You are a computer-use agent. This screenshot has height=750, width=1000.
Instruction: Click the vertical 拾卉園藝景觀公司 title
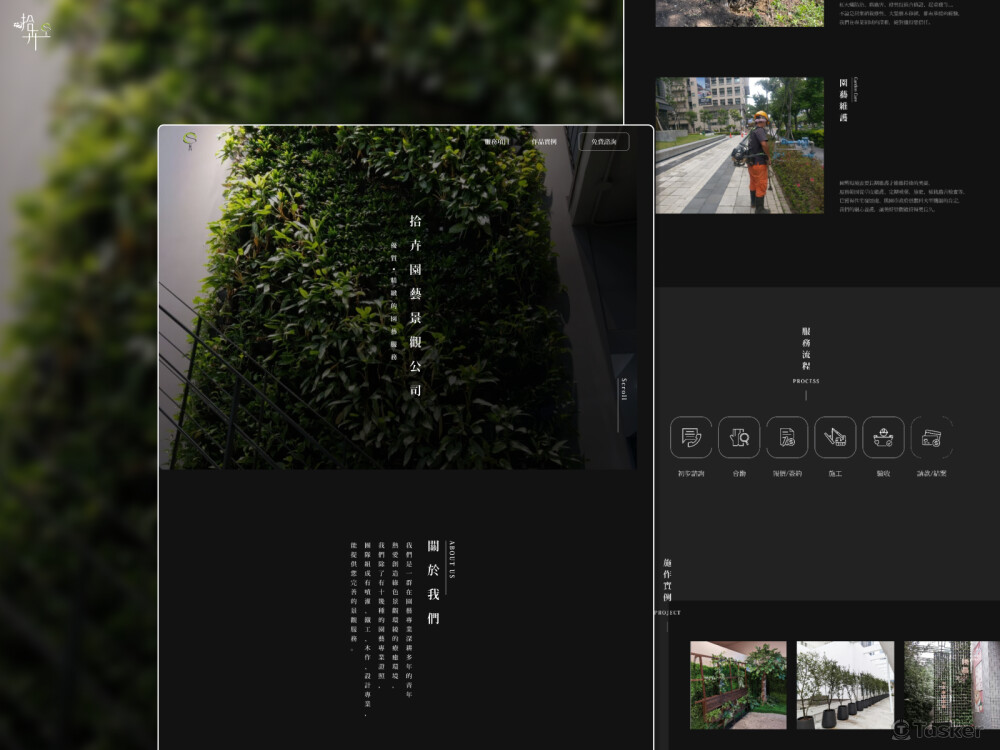[x=415, y=305]
